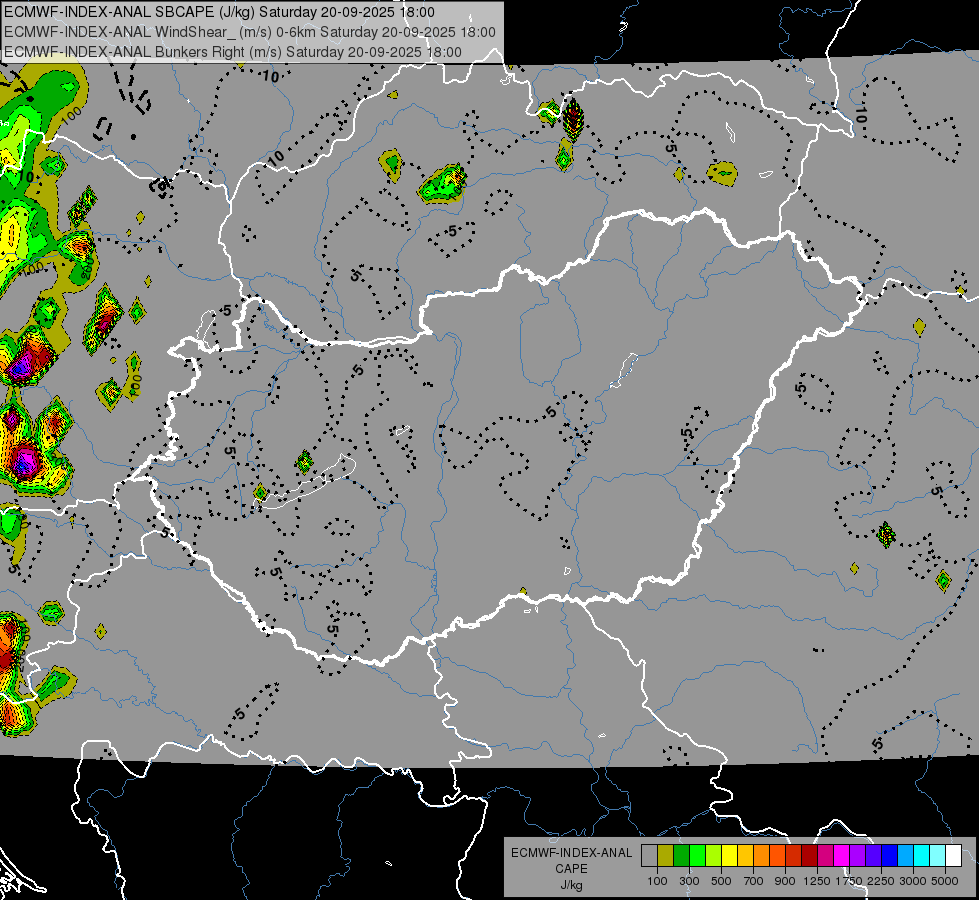
Task: Select the white swatch at the end of the legend
Action: (953, 856)
